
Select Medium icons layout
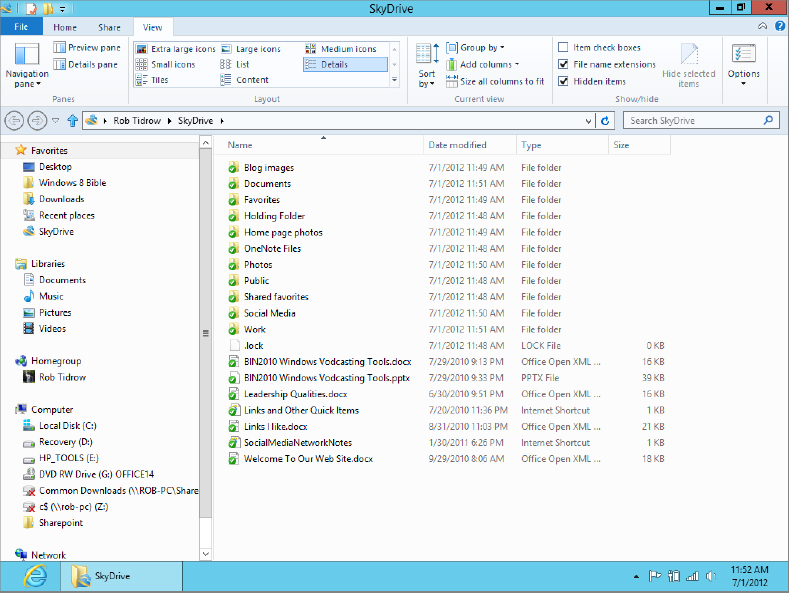pos(341,49)
